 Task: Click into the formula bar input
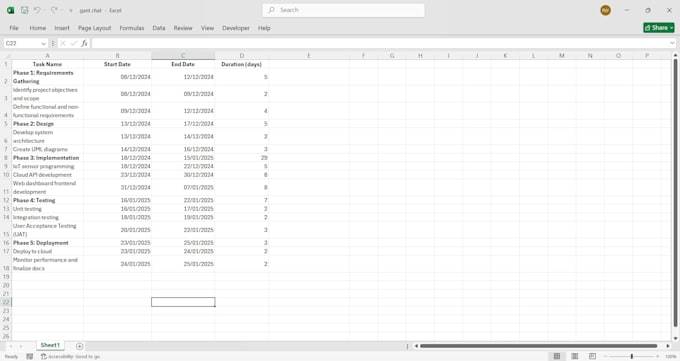coord(380,43)
